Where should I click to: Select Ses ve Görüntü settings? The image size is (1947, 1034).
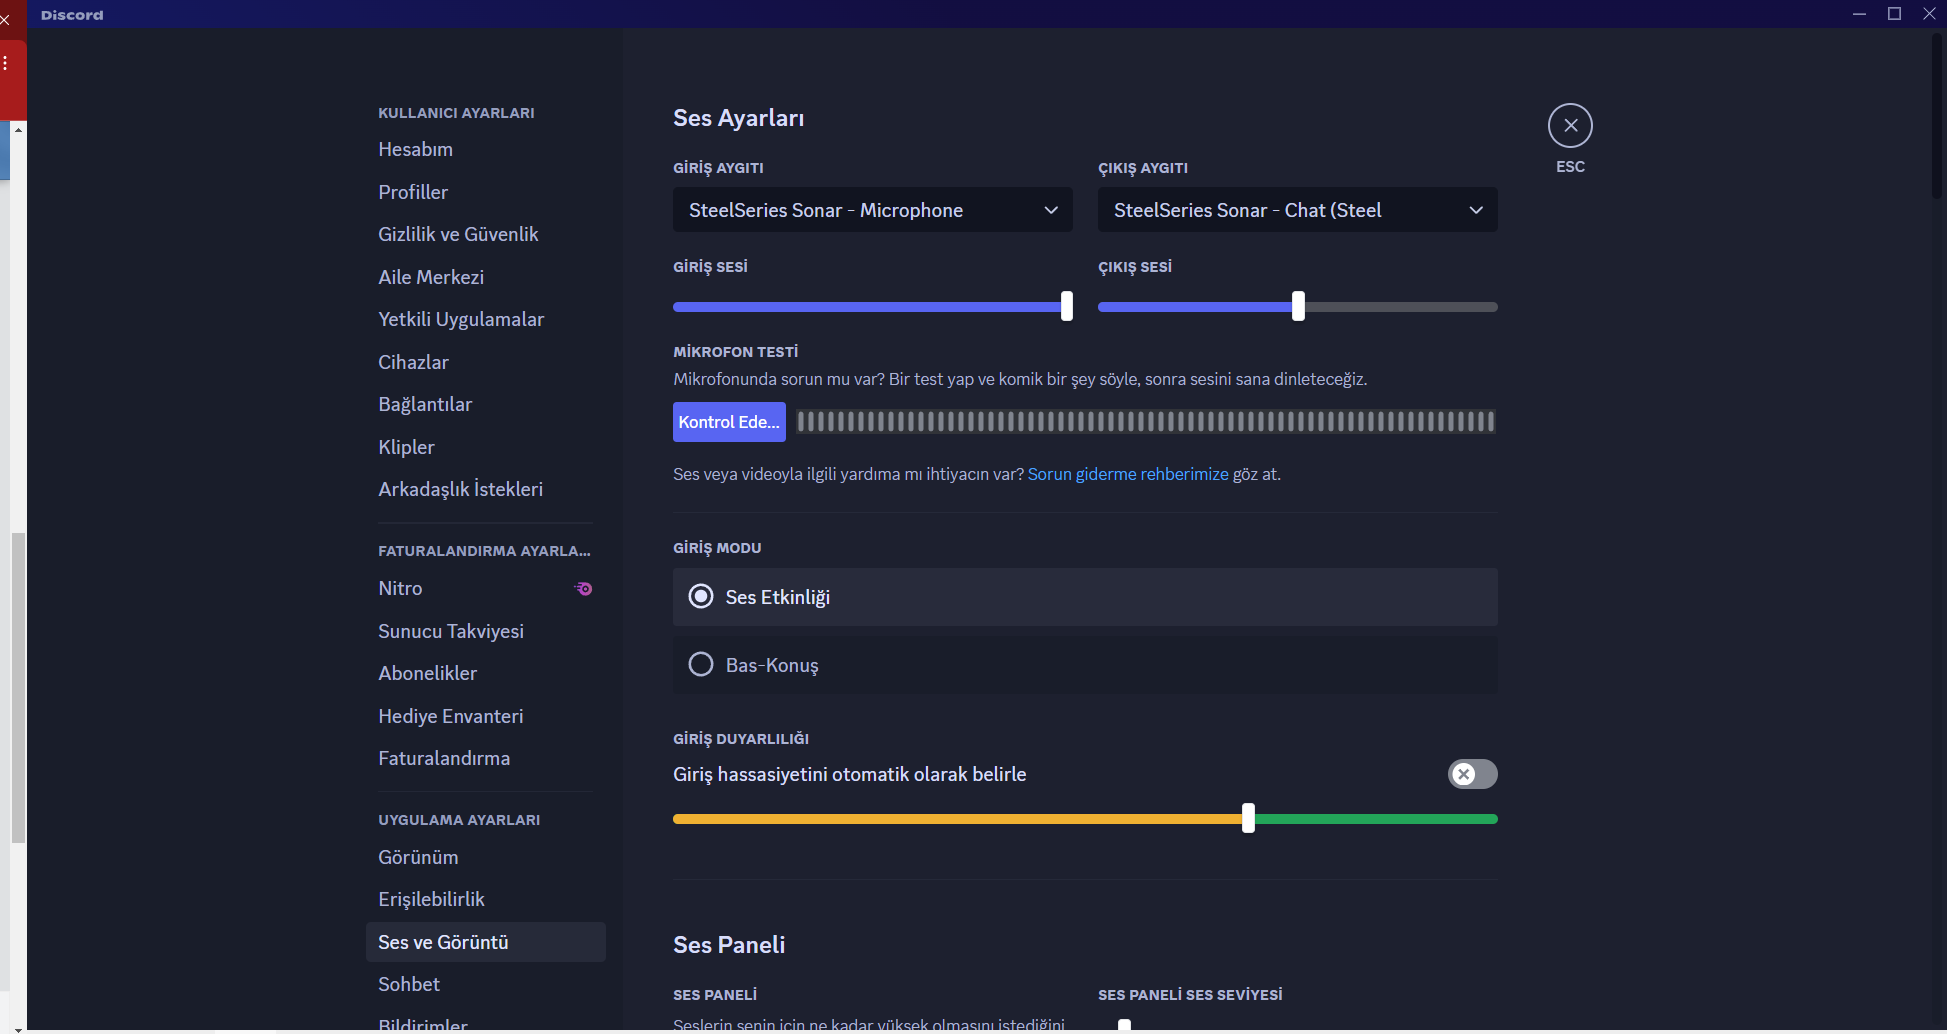point(485,942)
